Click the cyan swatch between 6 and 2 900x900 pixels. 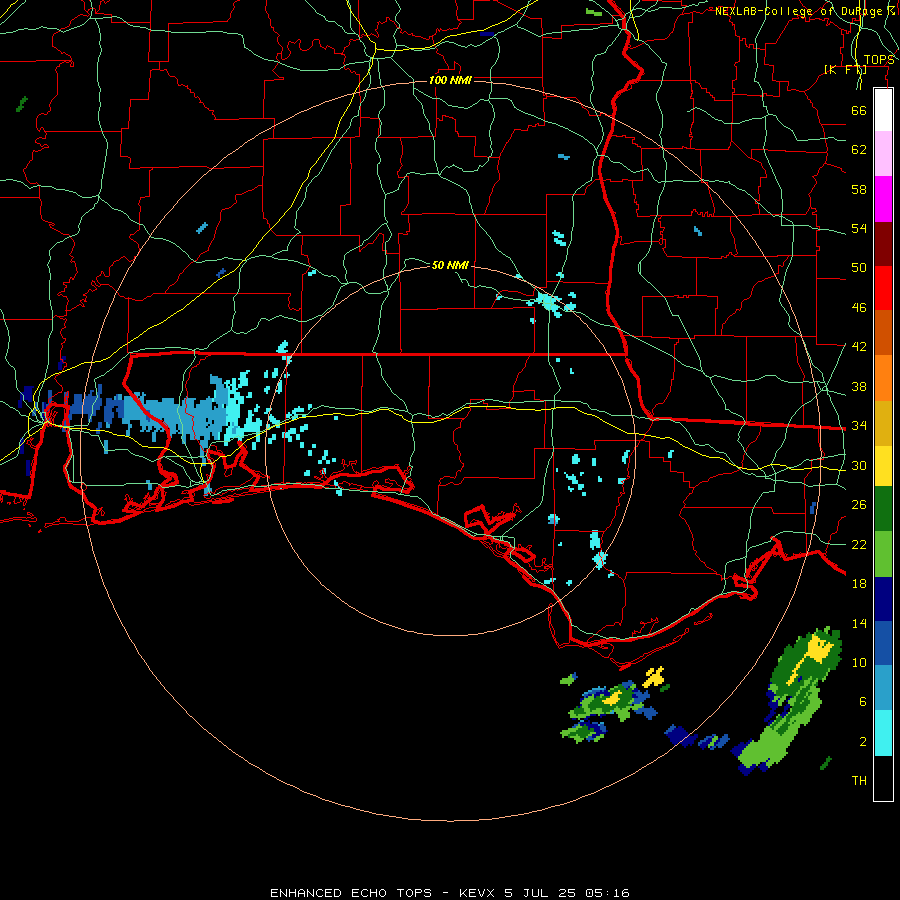(883, 732)
